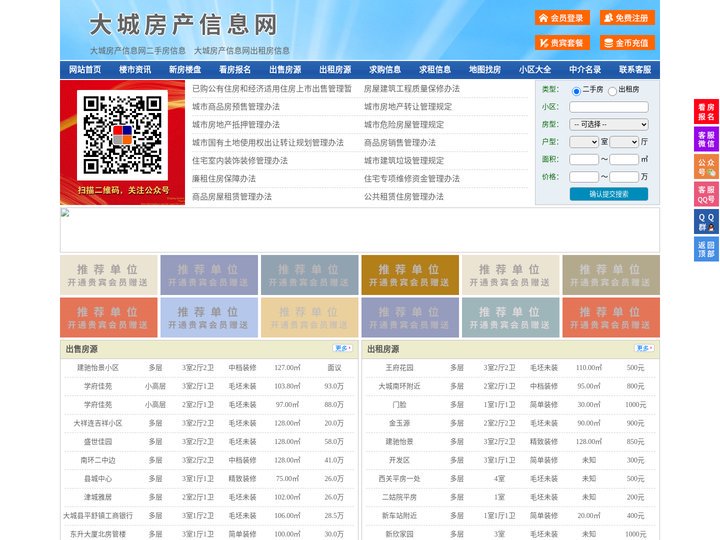The width and height of the screenshot is (720, 540).
Task: Open 城市商品房预售管理办法 article link
Action: point(236,107)
